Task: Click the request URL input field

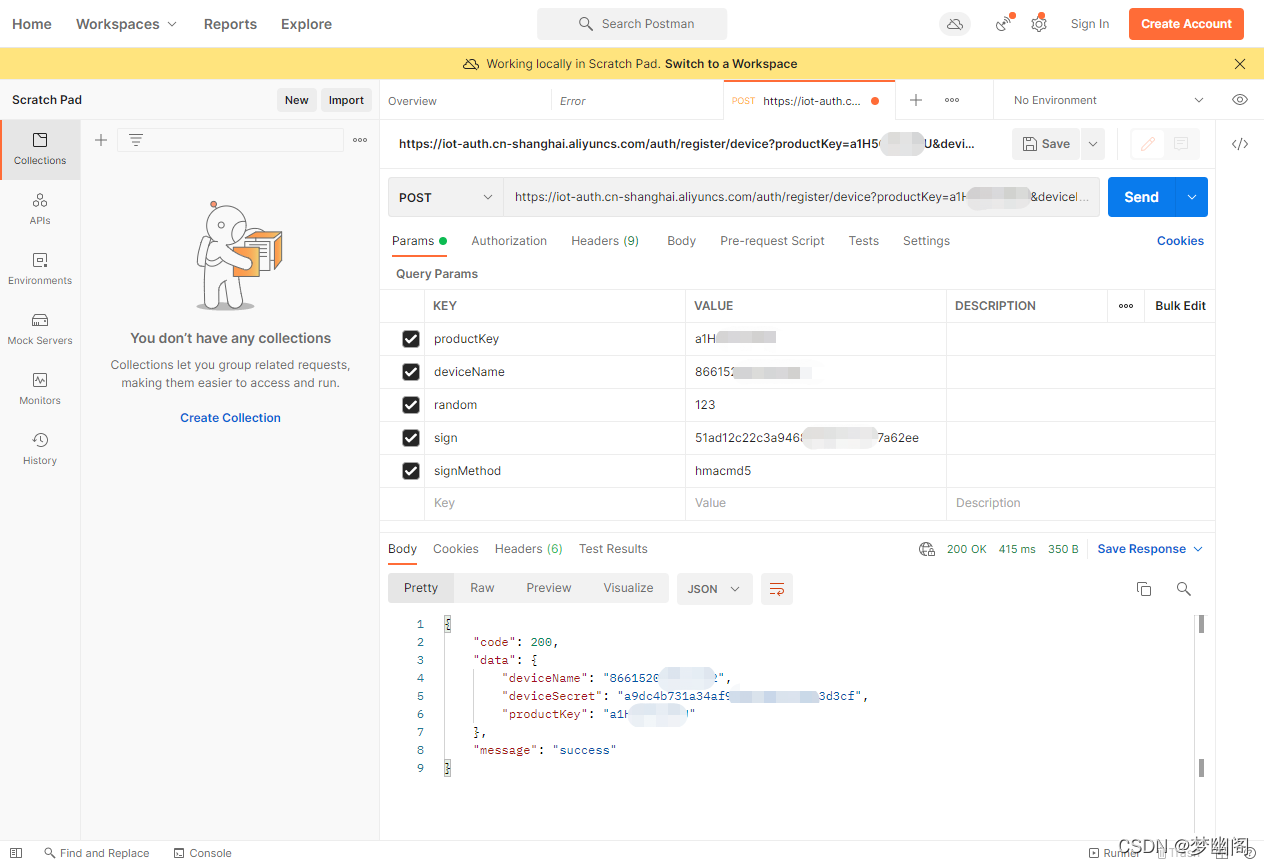Action: pyautogui.click(x=801, y=197)
